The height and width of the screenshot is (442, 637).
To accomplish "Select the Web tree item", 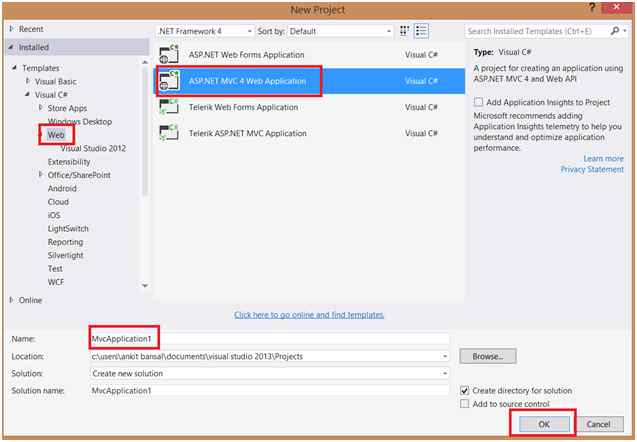I will point(56,135).
